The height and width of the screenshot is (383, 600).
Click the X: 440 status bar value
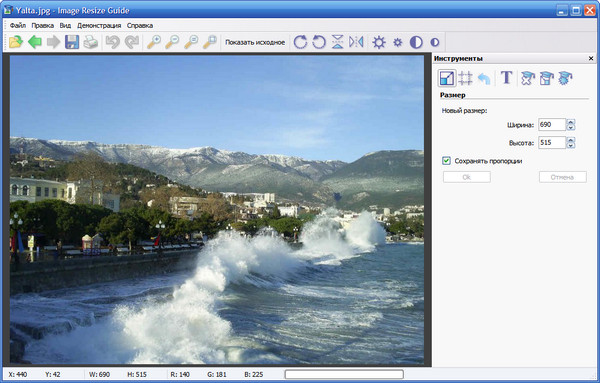(x=18, y=374)
